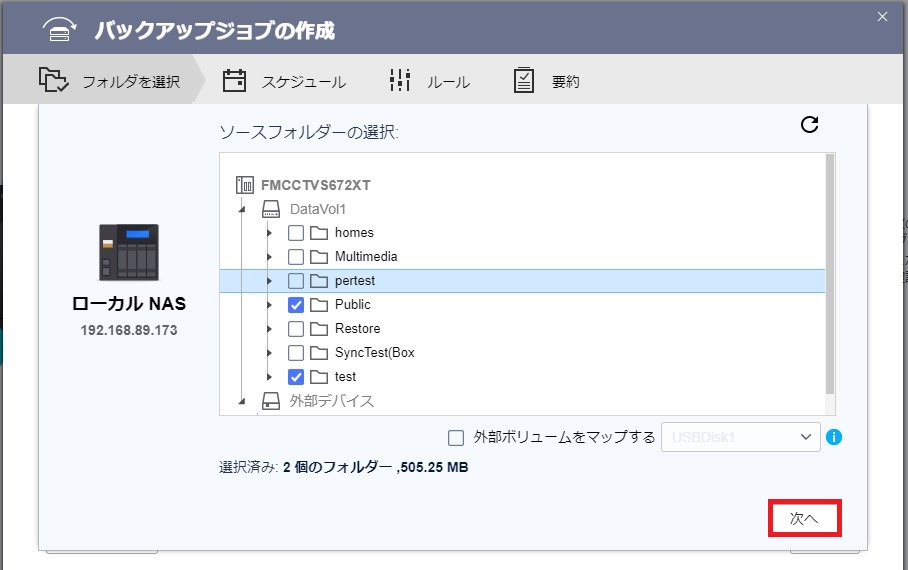Click the 次へ button
The height and width of the screenshot is (570, 908).
[x=804, y=518]
